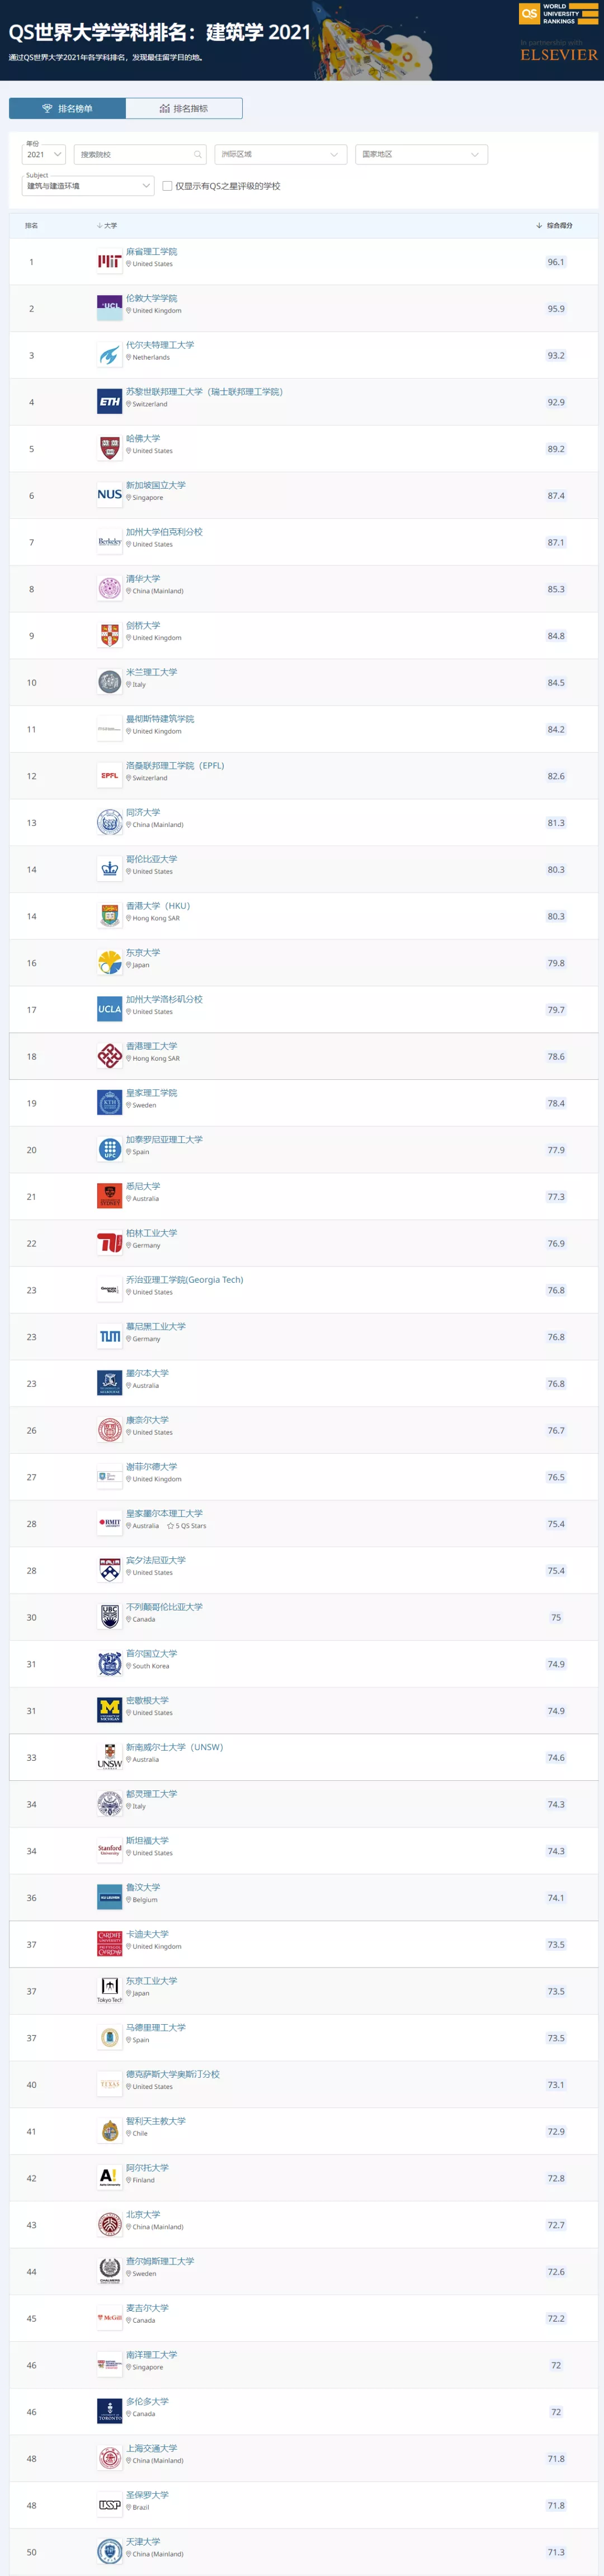The image size is (604, 2576).
Task: Click the EPFL logo icon
Action: pos(109,776)
